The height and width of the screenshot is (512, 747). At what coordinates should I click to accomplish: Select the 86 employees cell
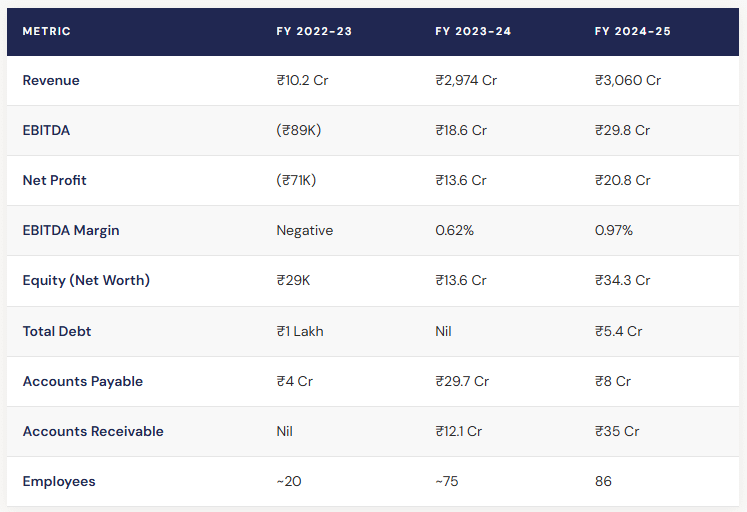(603, 482)
